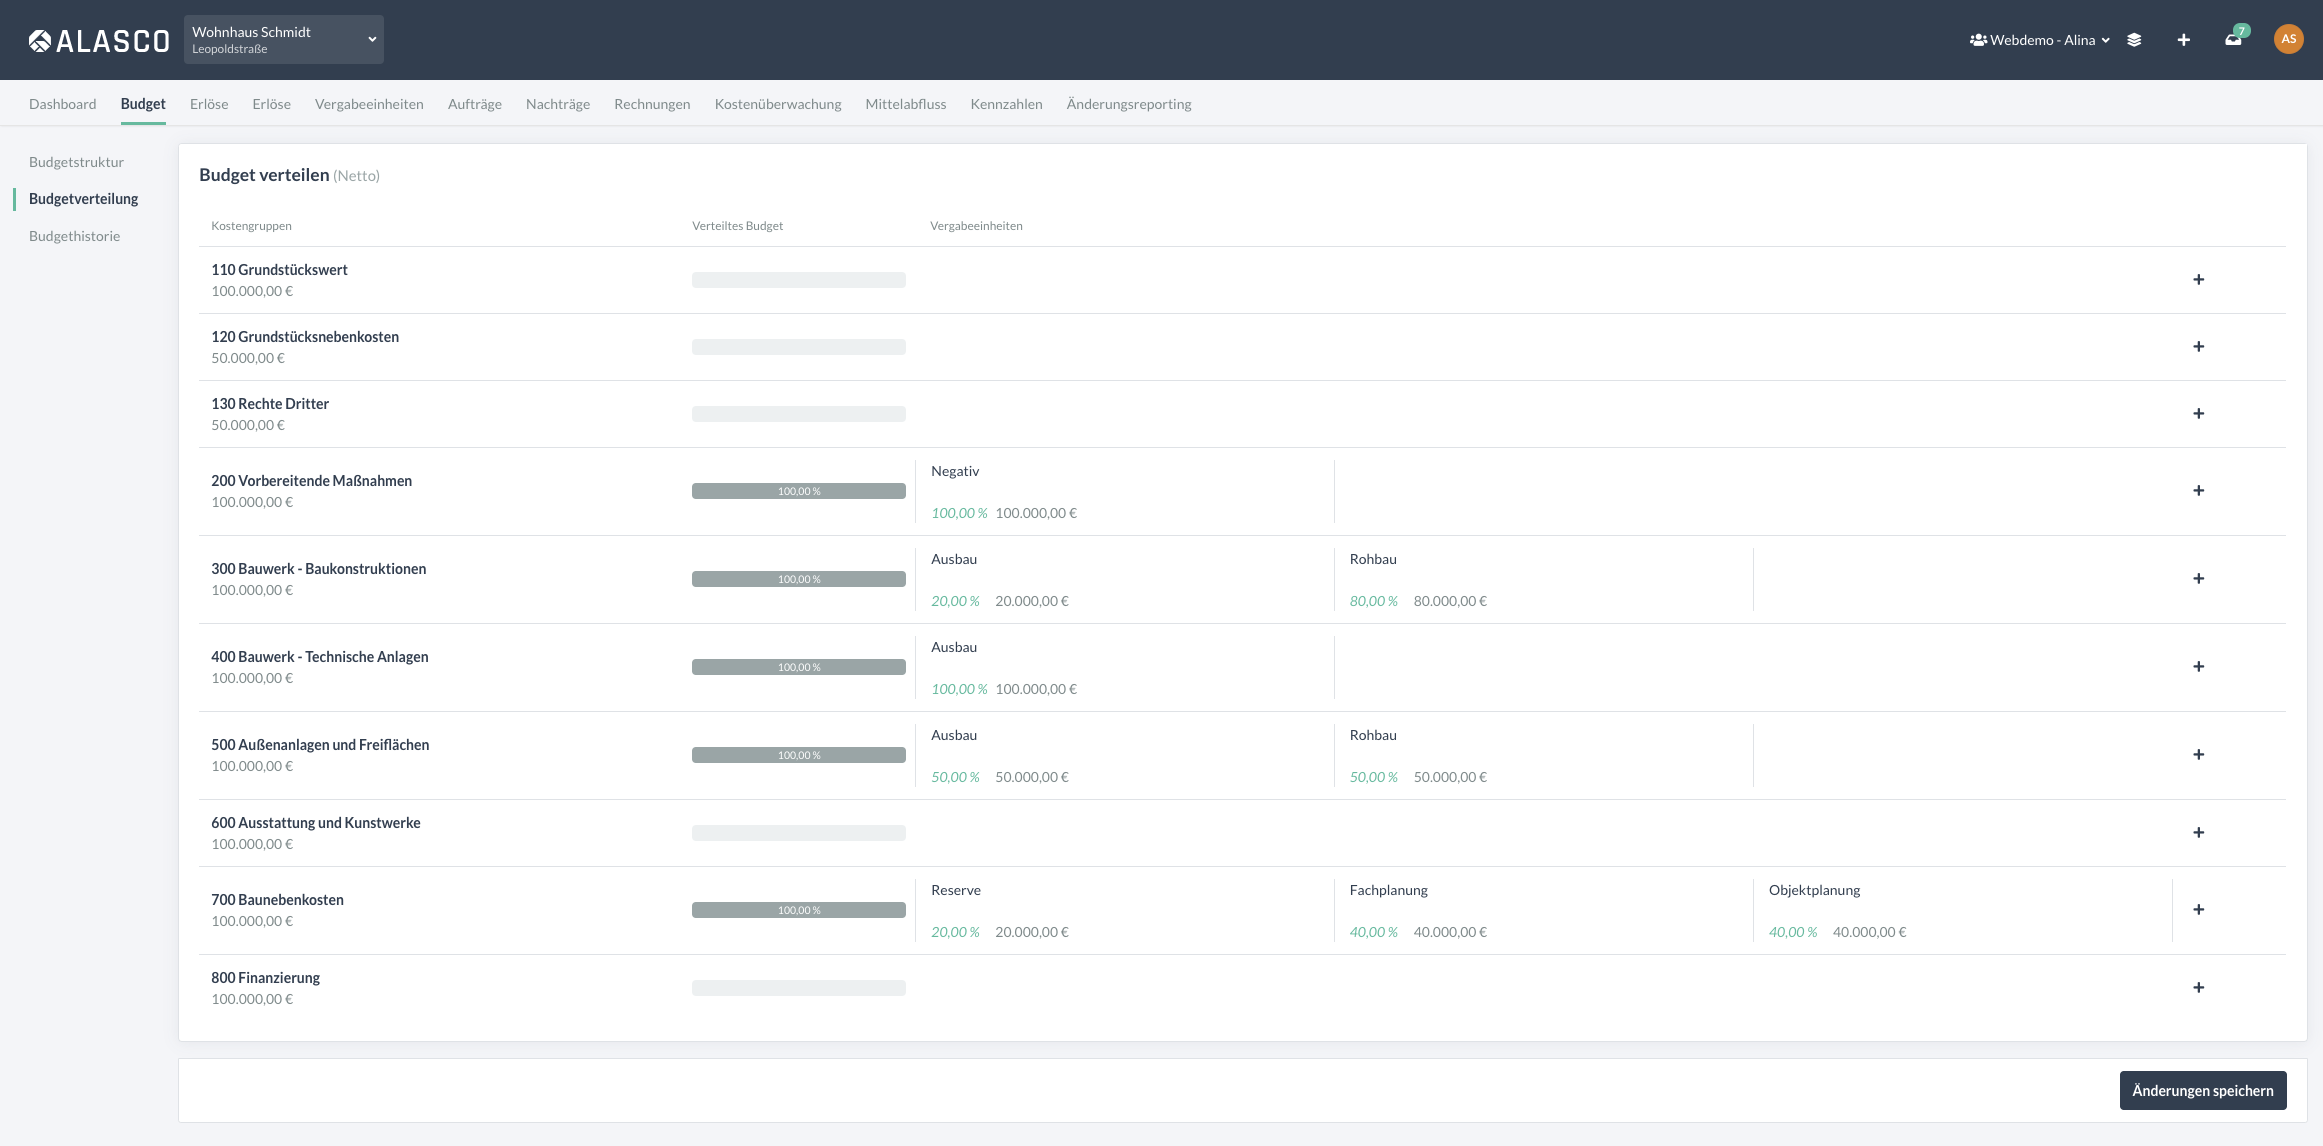Image resolution: width=2323 pixels, height=1146 pixels.
Task: Select Budgetverteilung in the sidebar
Action: (x=84, y=199)
